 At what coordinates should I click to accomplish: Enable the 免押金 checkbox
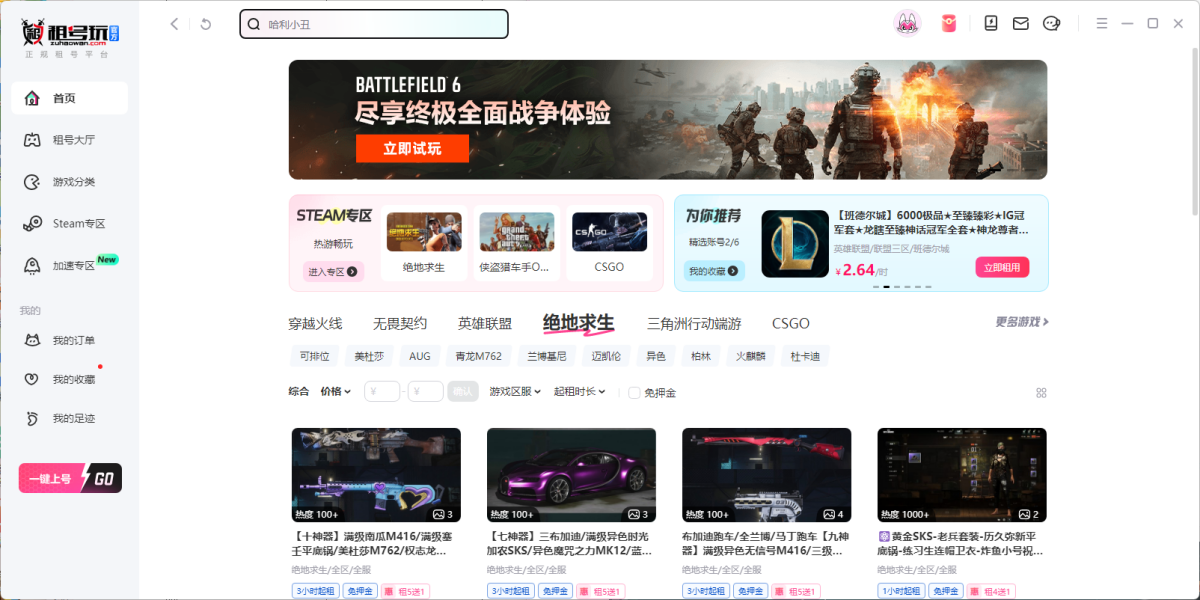634,393
